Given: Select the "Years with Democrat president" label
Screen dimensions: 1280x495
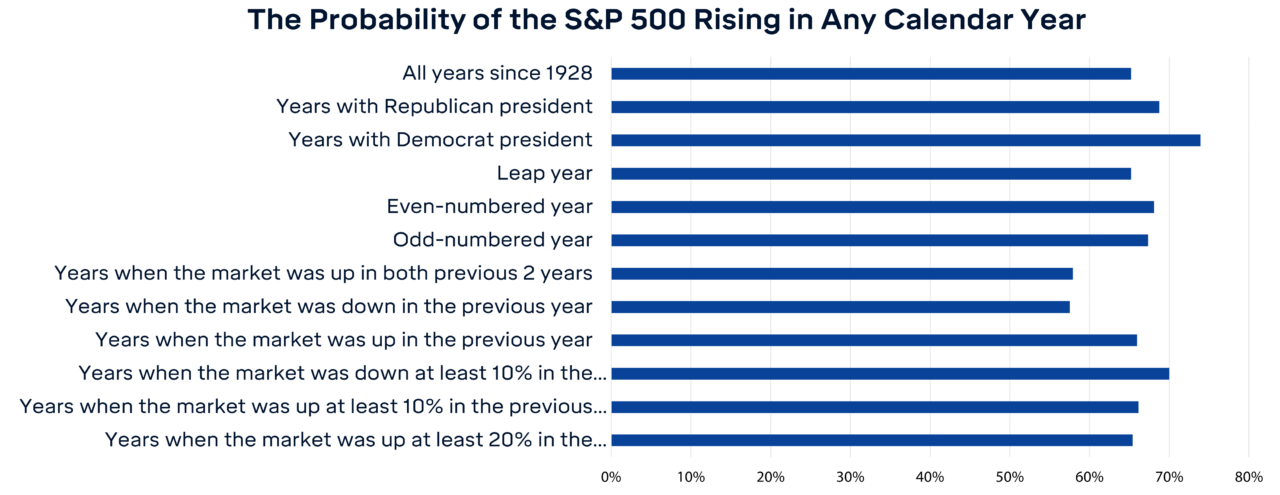Looking at the screenshot, I should 440,140.
